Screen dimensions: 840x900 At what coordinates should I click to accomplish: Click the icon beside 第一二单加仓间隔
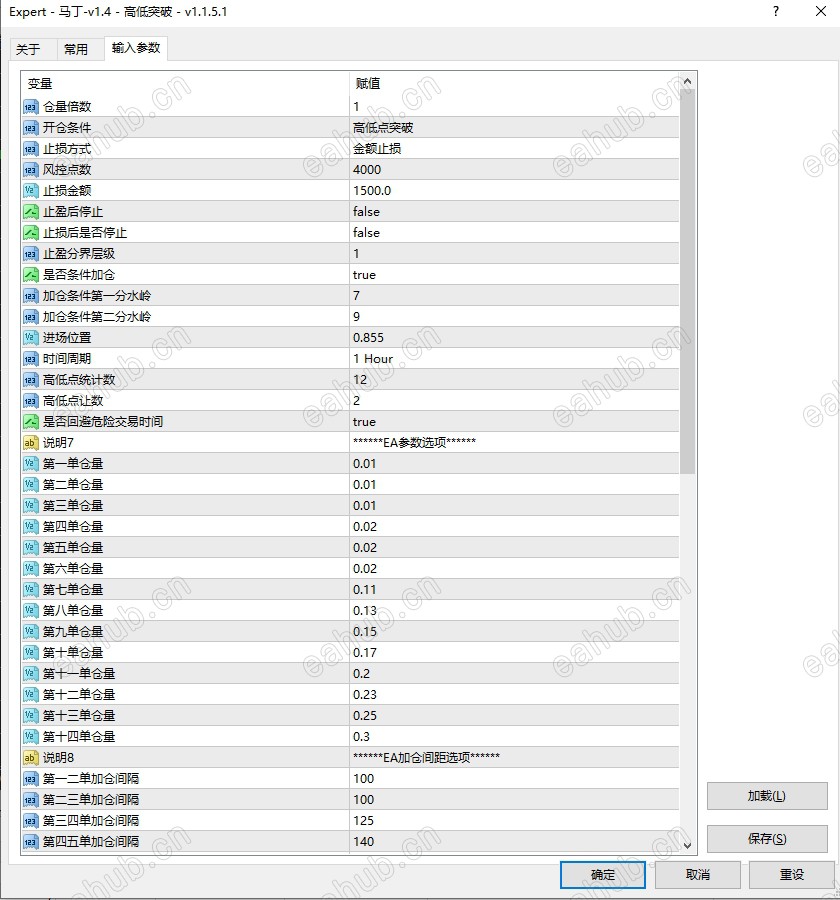coord(30,779)
